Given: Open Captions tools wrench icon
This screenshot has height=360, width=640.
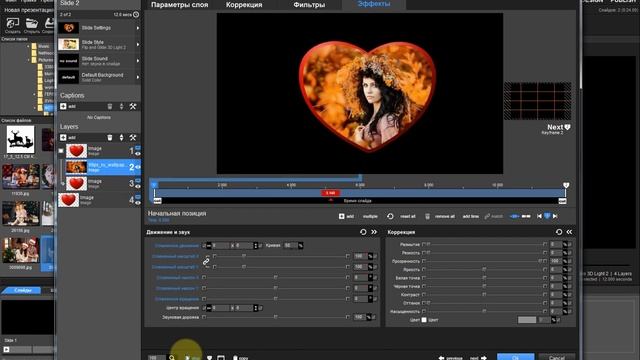Looking at the screenshot, I should pyautogui.click(x=133, y=107).
